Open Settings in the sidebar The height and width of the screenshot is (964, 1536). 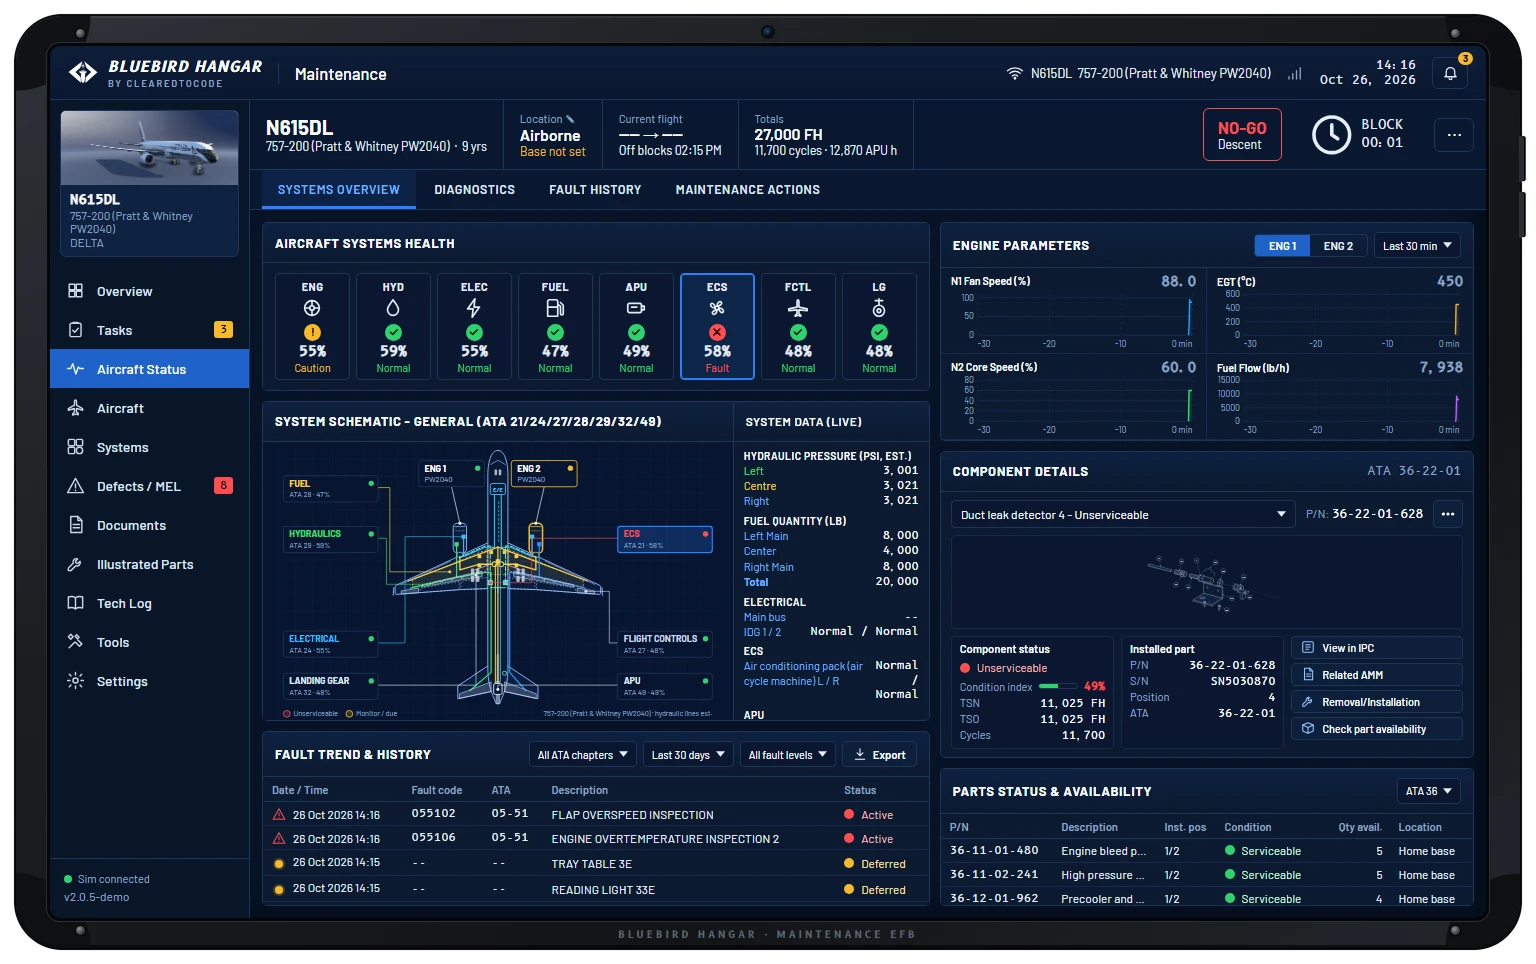149,681
